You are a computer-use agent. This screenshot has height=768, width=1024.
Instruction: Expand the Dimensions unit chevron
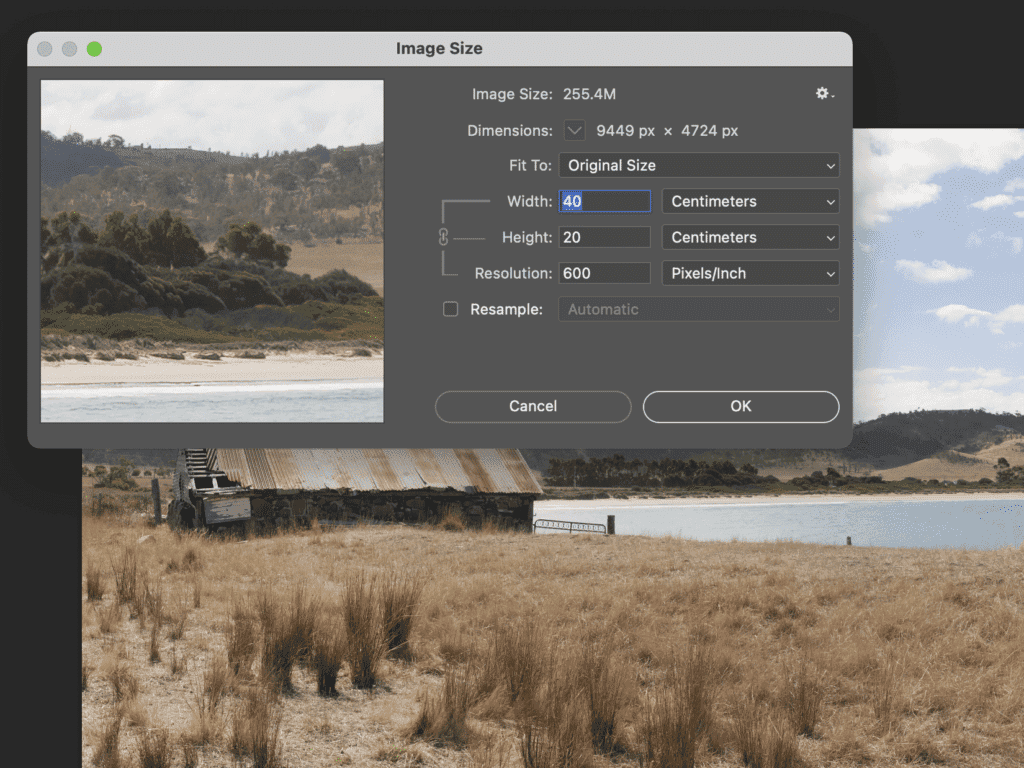point(573,130)
